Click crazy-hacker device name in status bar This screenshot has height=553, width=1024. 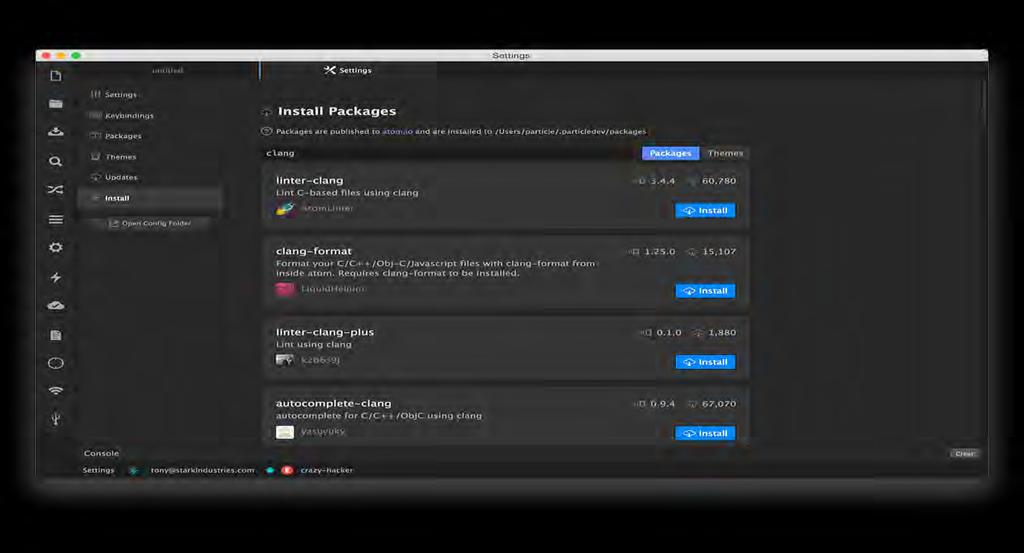[327, 470]
